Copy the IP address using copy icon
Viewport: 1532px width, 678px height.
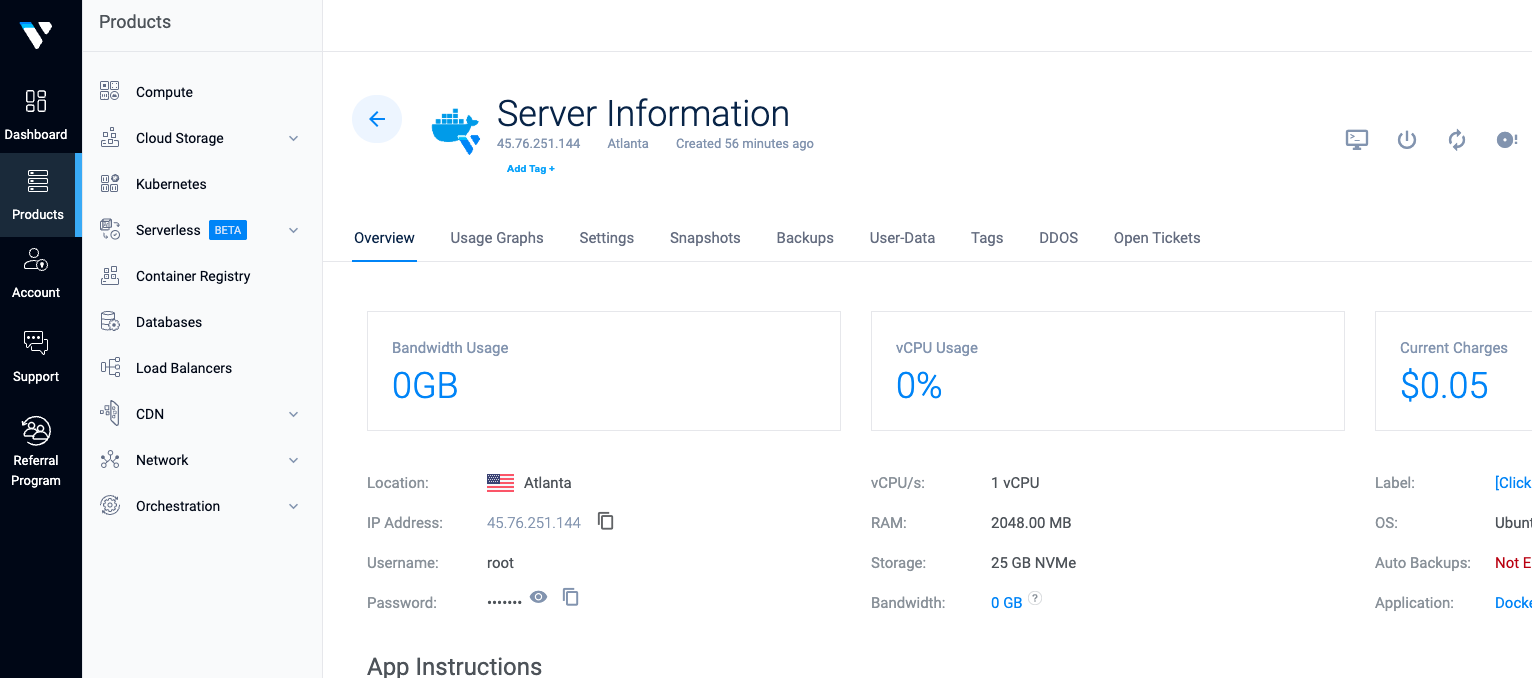tap(605, 520)
